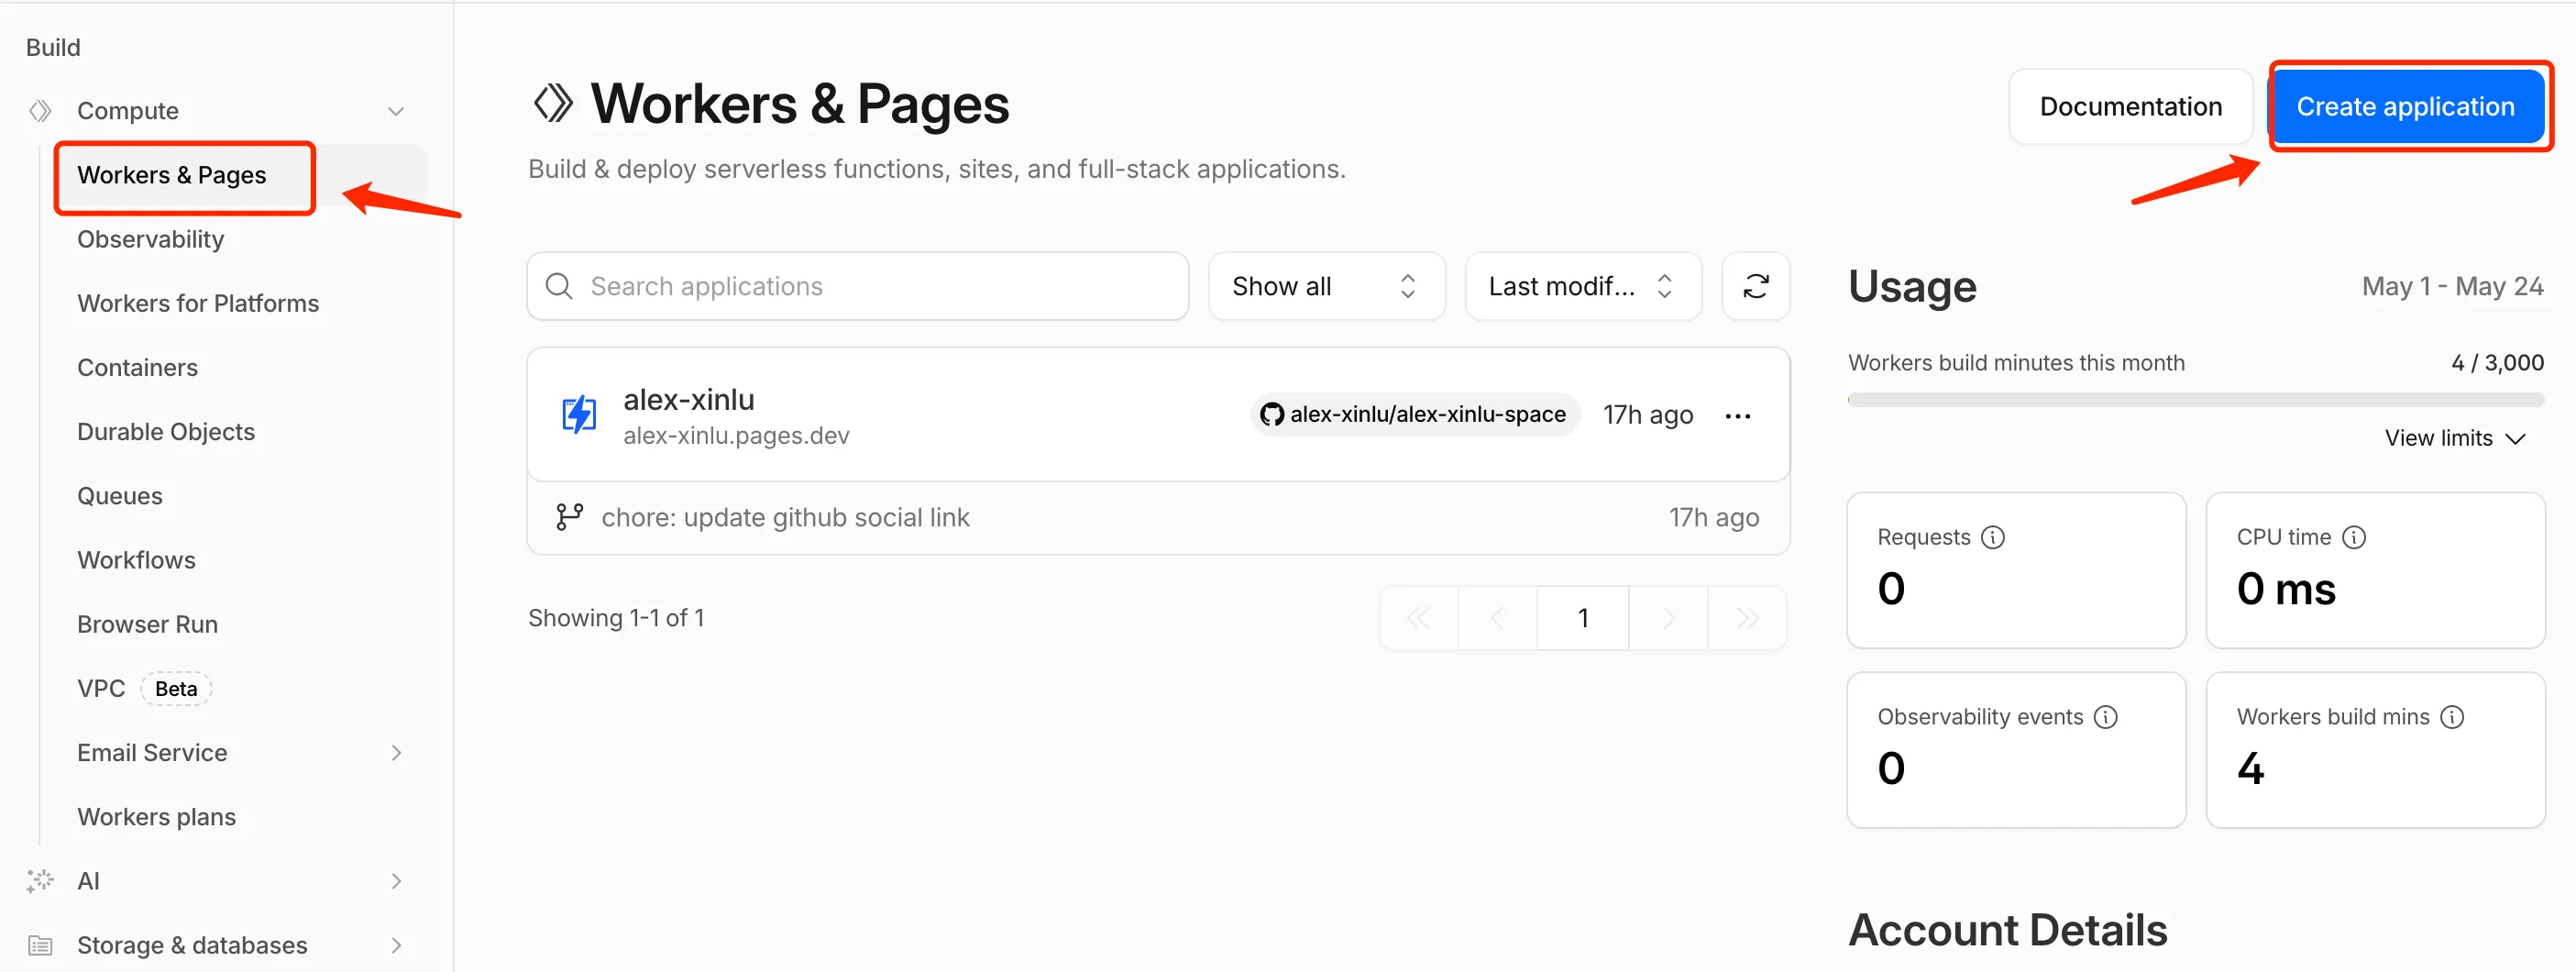Screen dimensions: 2576x972
Task: Open Durable Objects in sidebar
Action: pyautogui.click(x=166, y=432)
